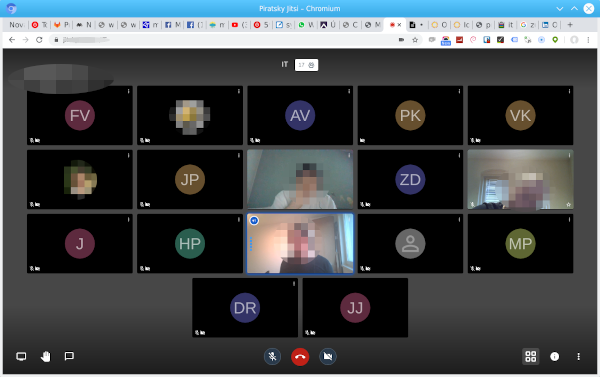Reload the current page
The width and height of the screenshot is (600, 377).
(x=39, y=40)
